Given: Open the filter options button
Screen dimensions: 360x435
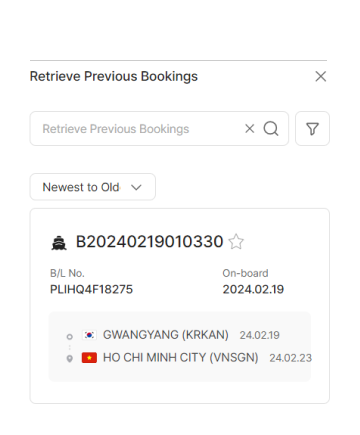Looking at the screenshot, I should coord(312,128).
